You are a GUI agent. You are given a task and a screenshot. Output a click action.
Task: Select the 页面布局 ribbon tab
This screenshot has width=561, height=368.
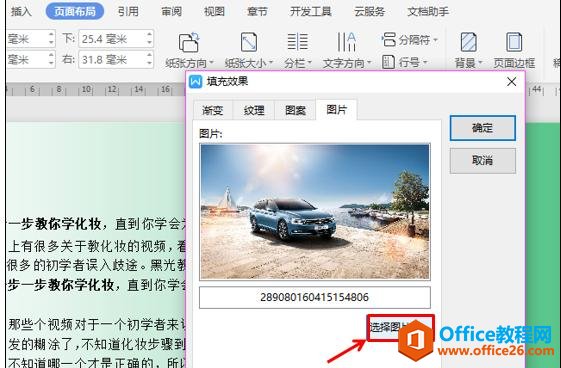coord(75,12)
